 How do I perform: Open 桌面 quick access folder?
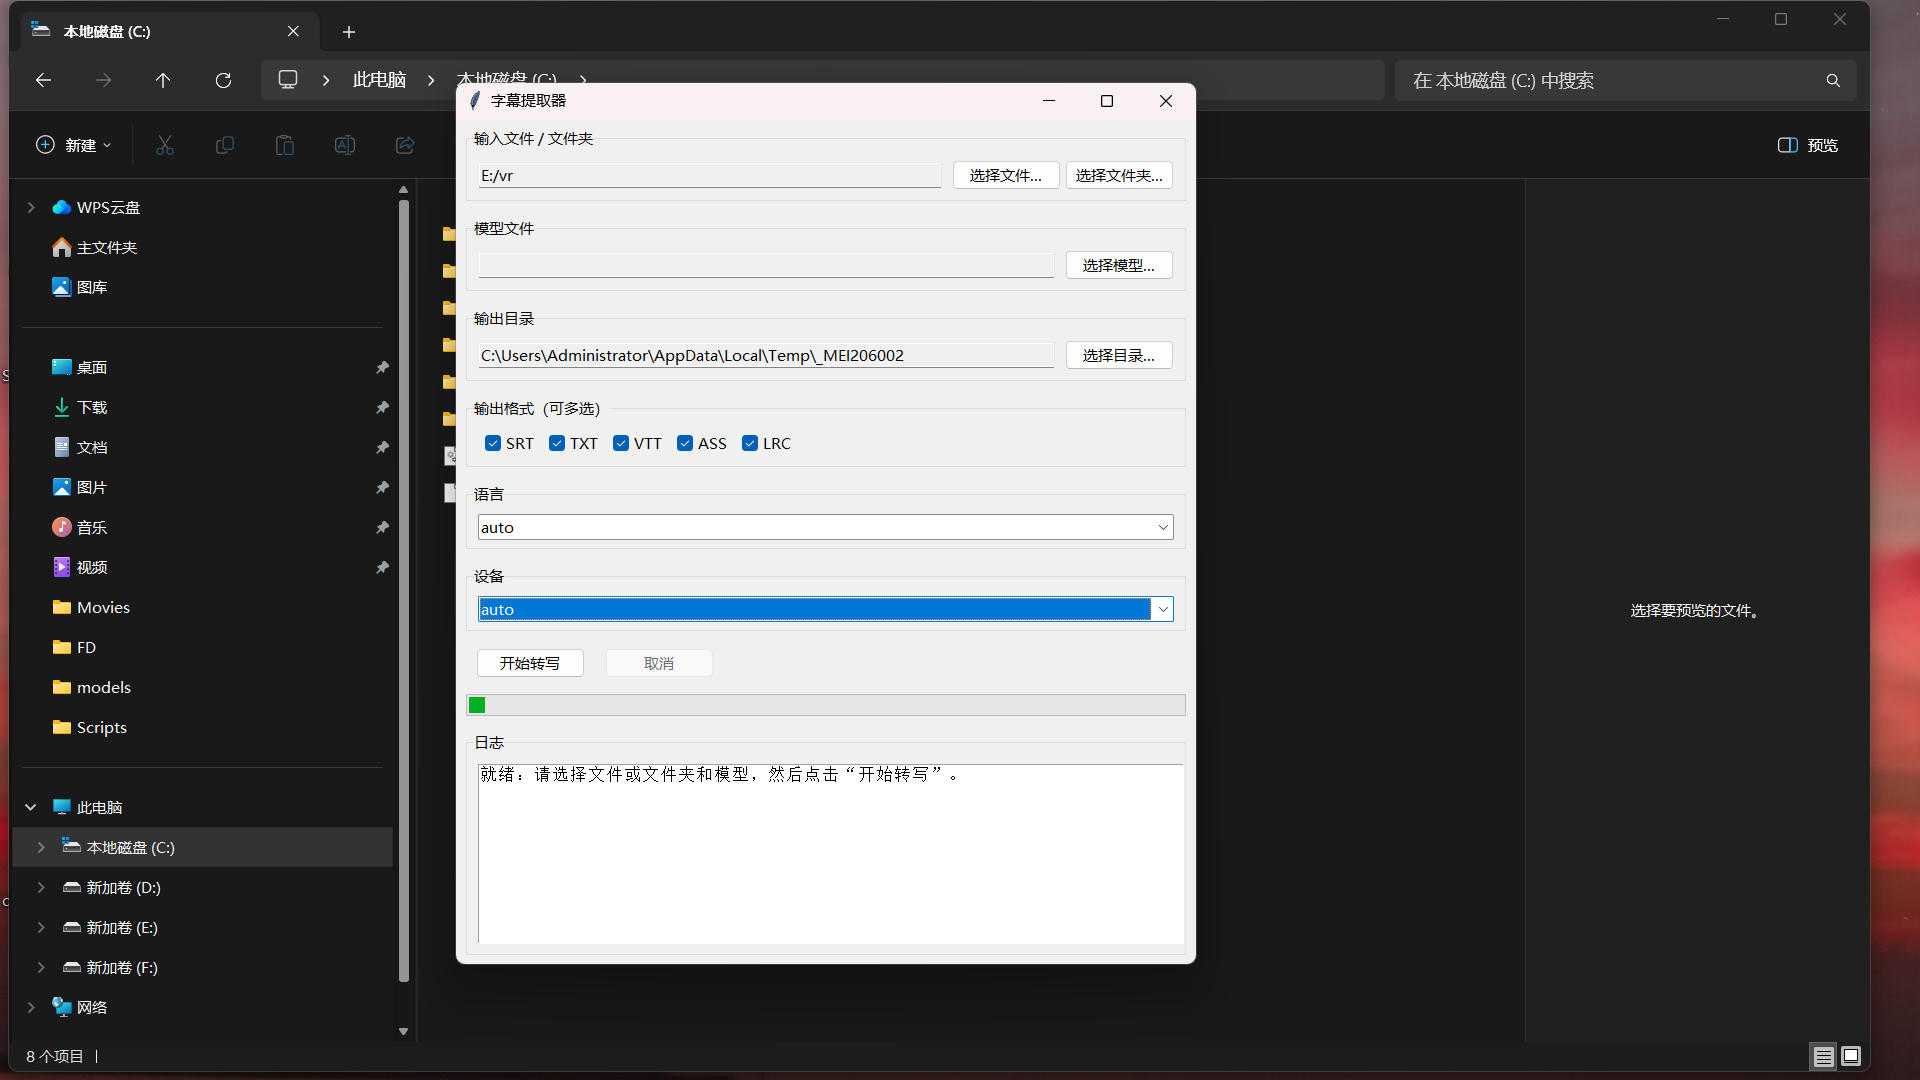[x=91, y=367]
